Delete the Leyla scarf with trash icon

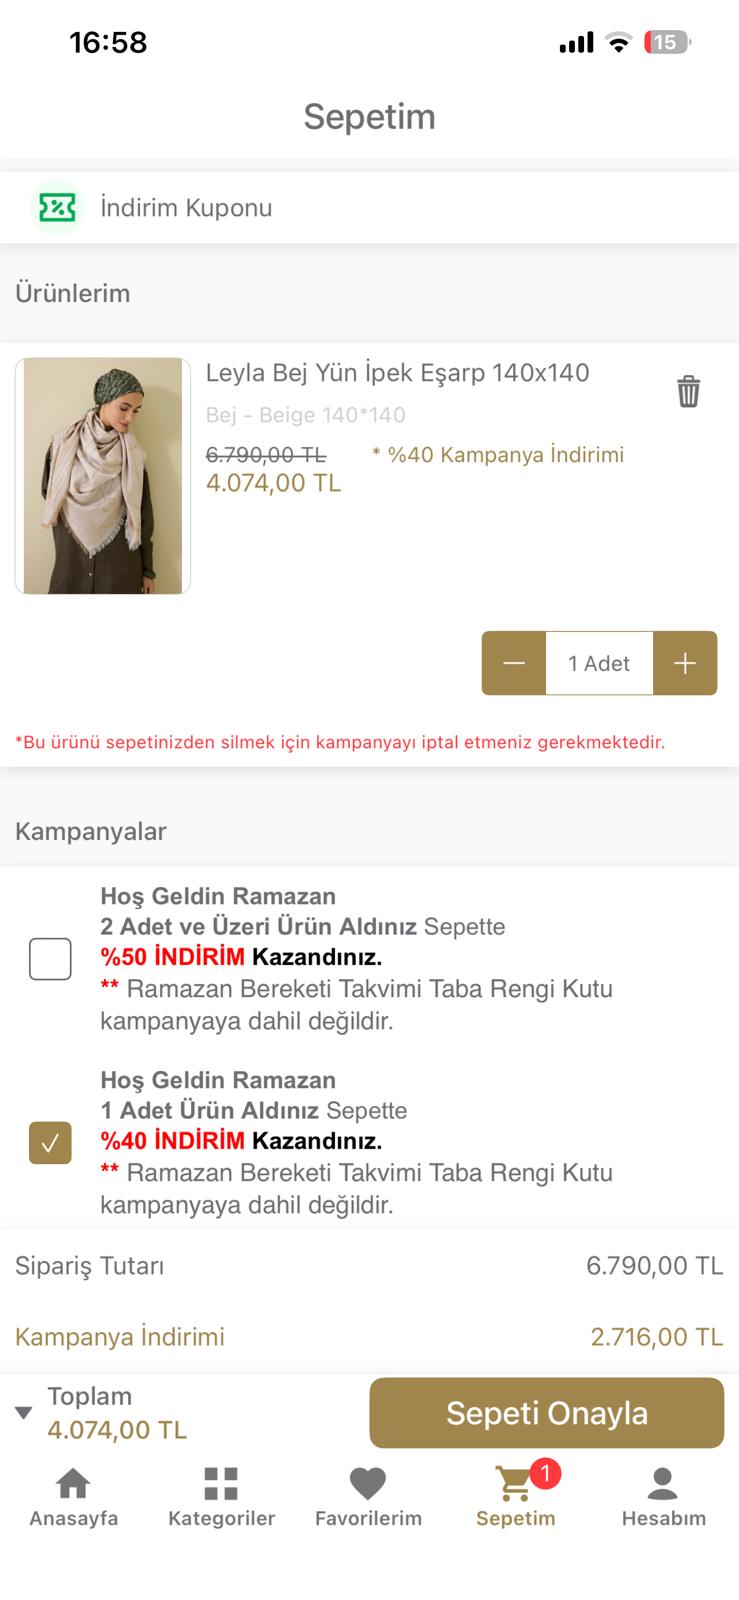tap(688, 391)
